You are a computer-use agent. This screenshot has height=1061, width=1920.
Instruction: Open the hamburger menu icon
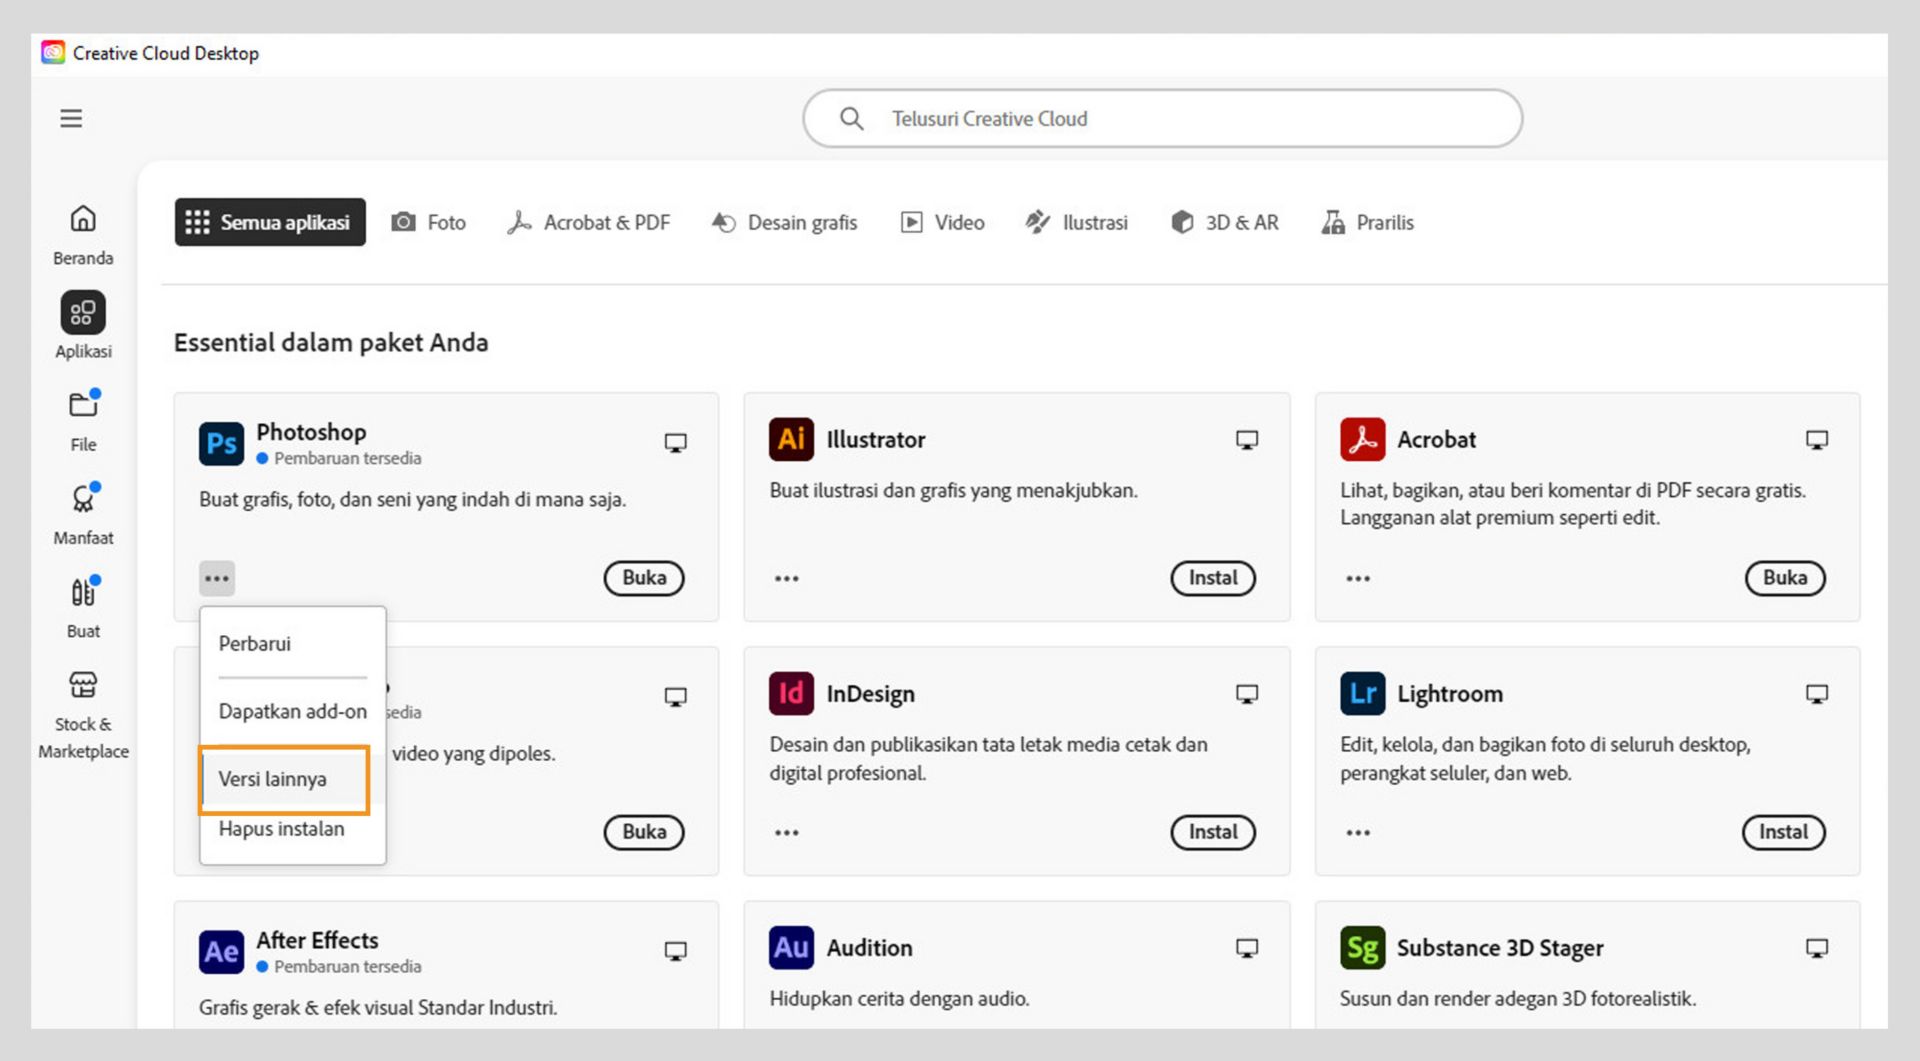71,119
